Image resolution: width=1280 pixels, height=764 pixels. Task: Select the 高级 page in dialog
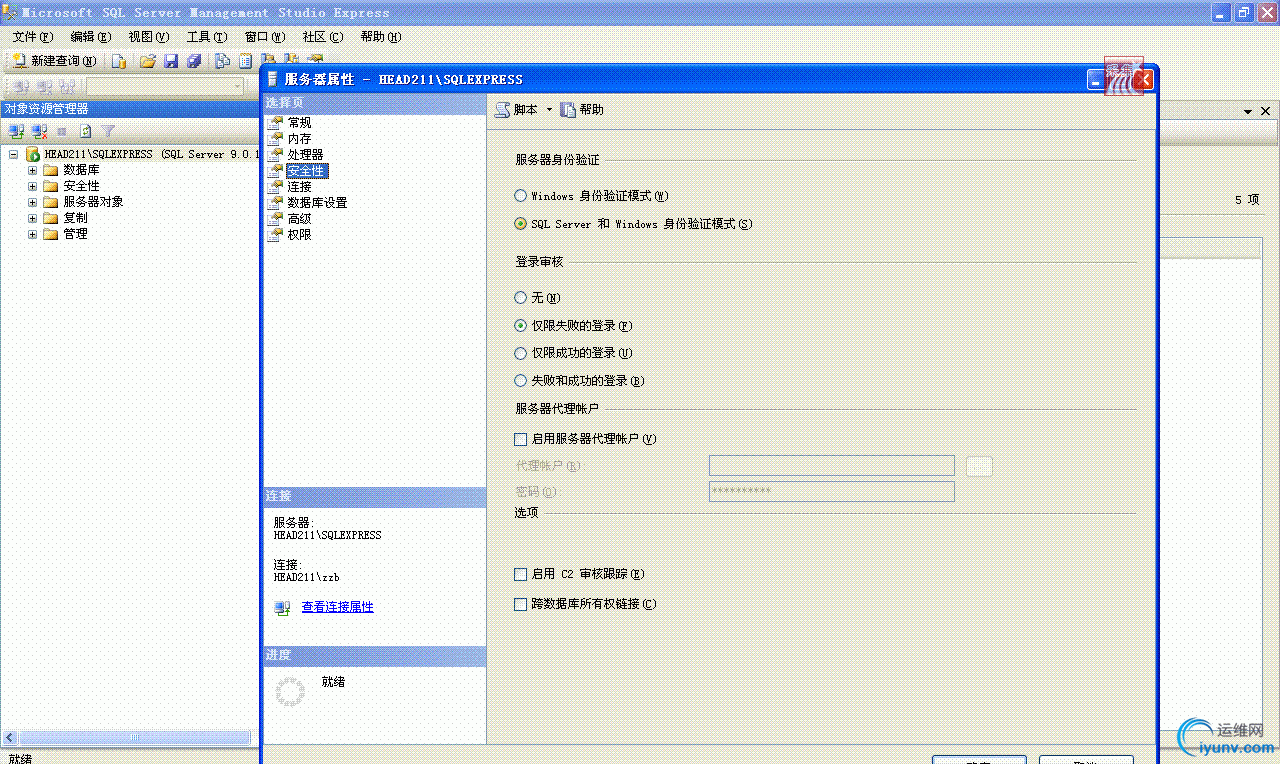tap(299, 219)
